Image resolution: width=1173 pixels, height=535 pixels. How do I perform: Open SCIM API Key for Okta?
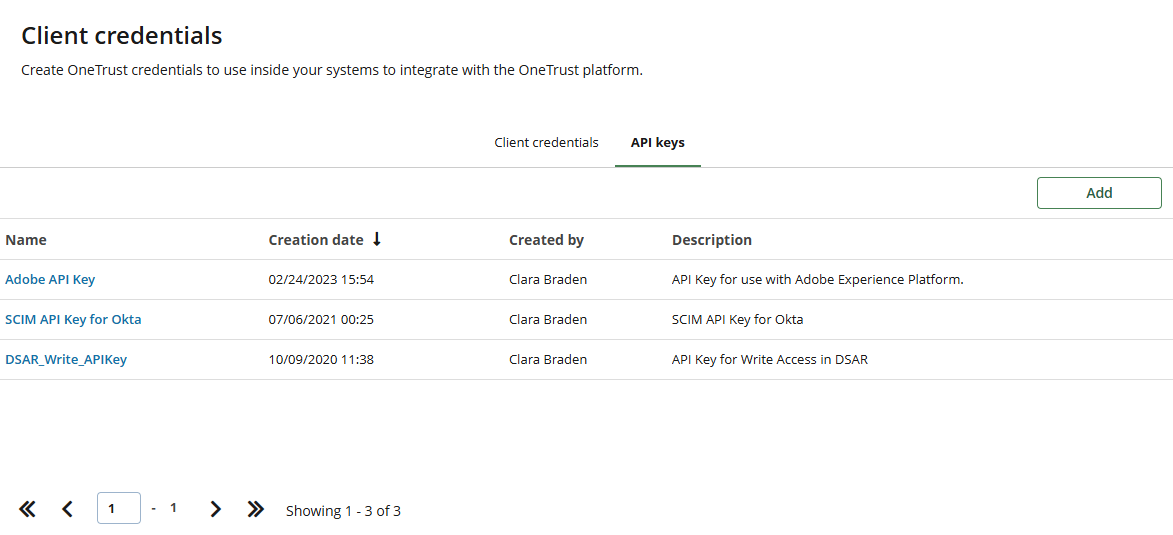point(73,320)
